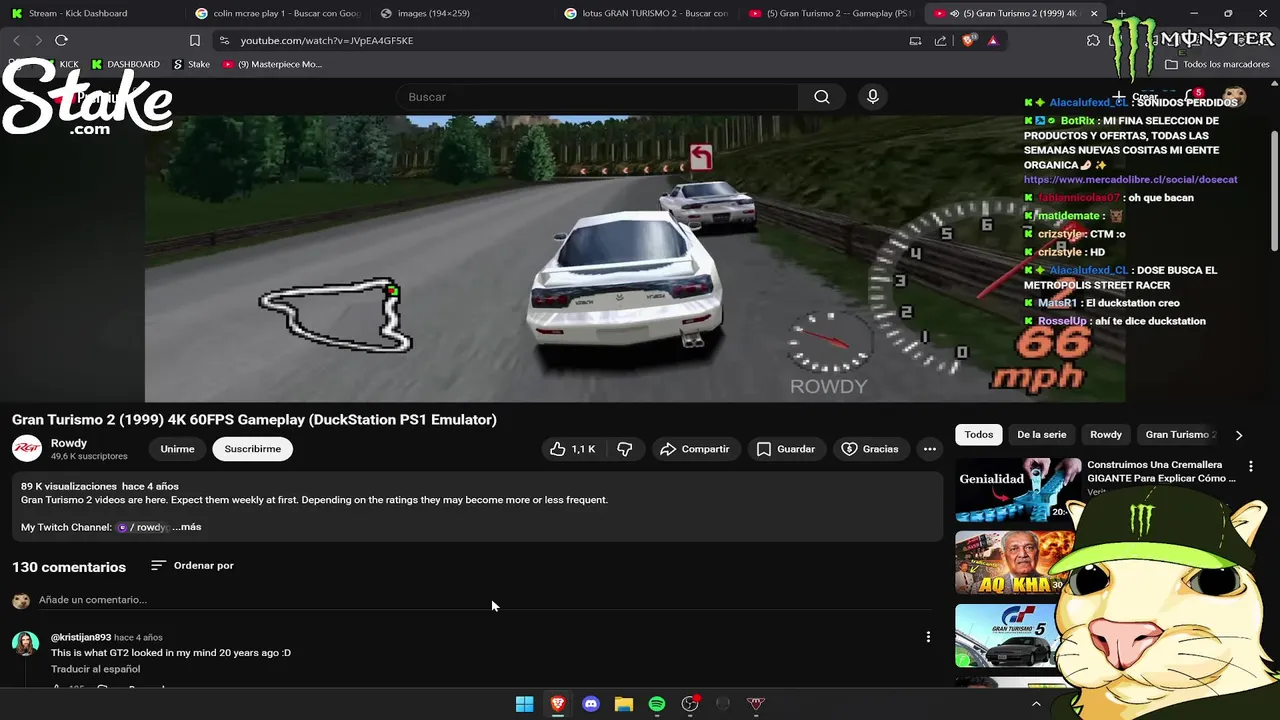
Task: Open the Stake bookmark
Action: click(191, 64)
